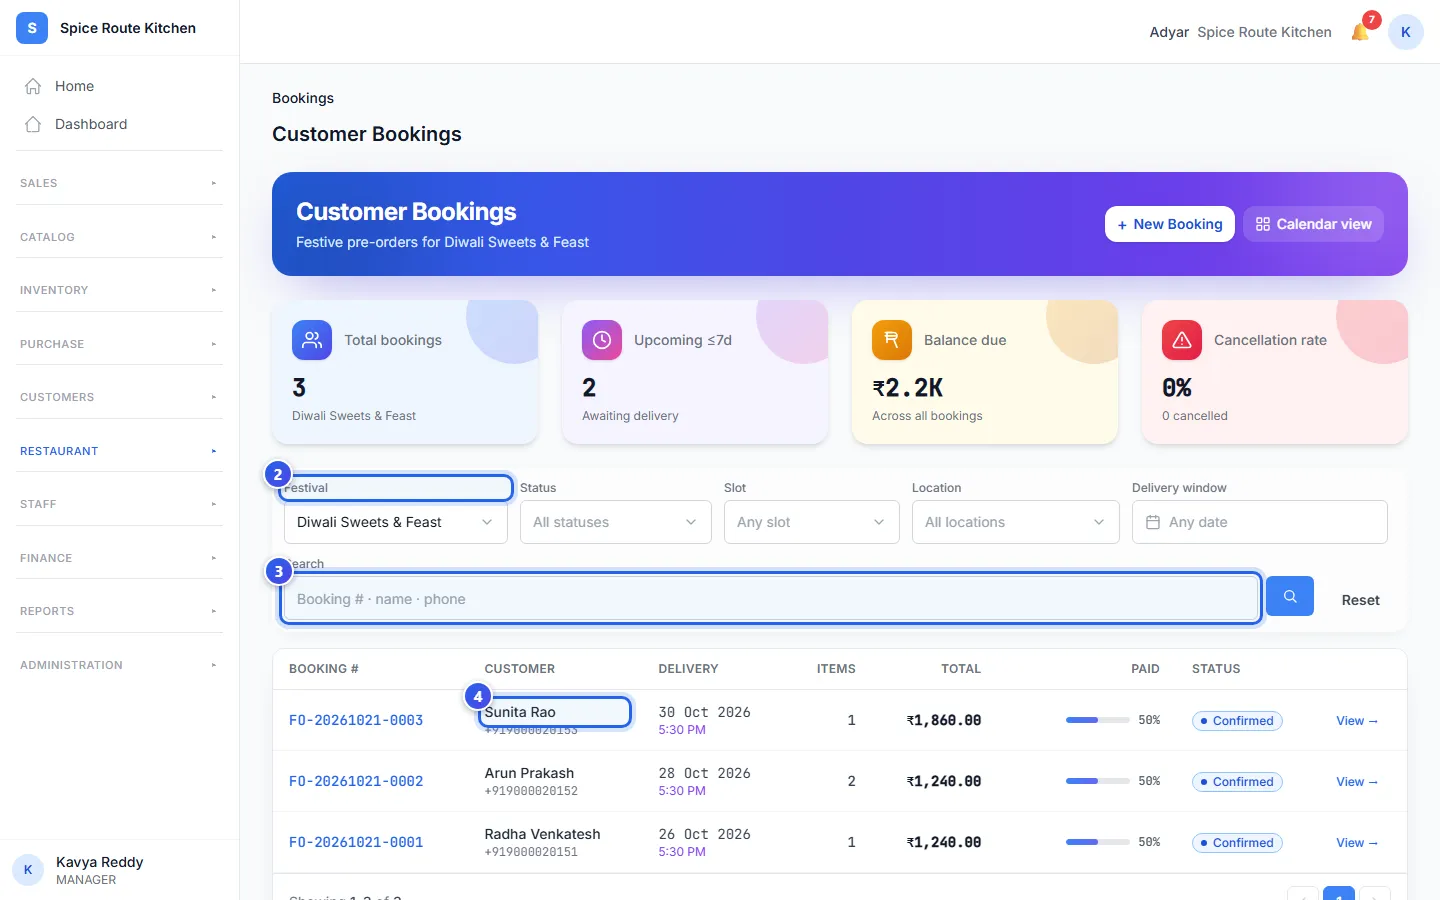Click the Home icon in sidebar
Image resolution: width=1440 pixels, height=900 pixels.
(x=33, y=86)
